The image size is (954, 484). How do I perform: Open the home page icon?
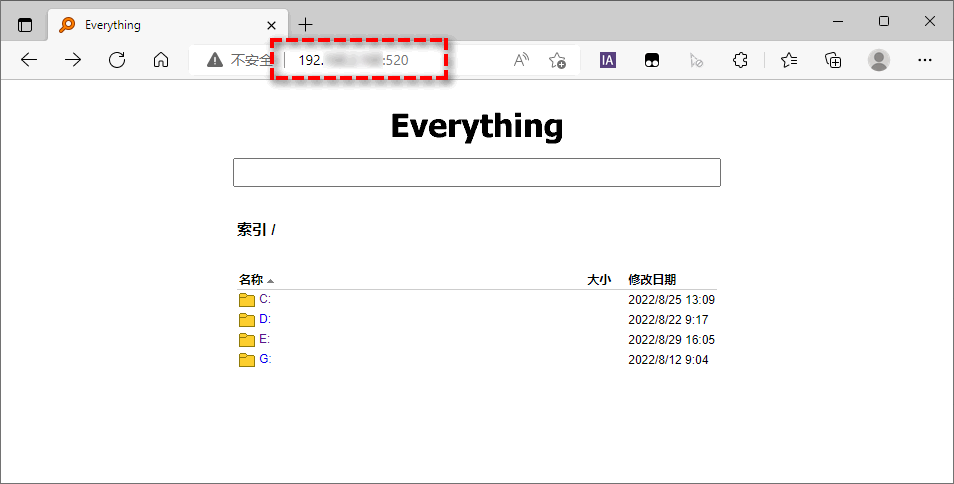coord(161,60)
